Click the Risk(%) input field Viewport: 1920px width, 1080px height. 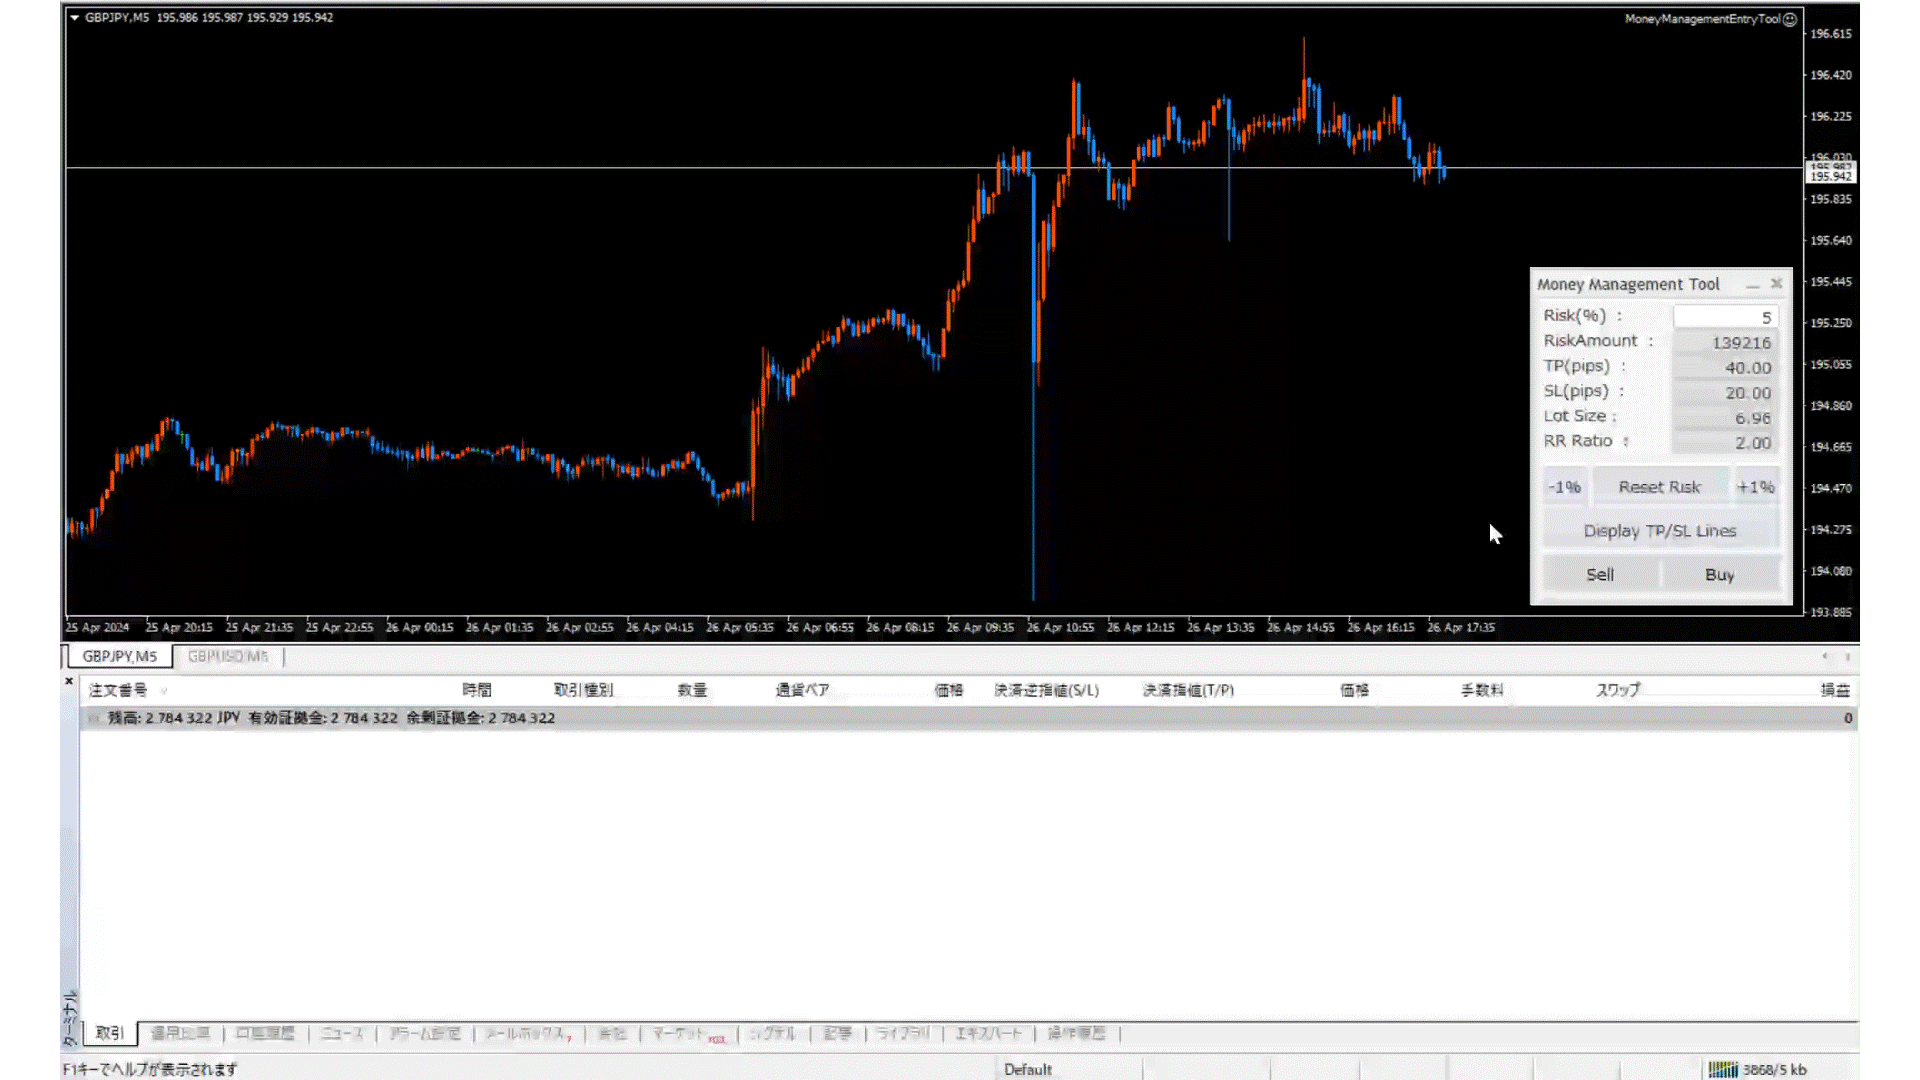coord(1724,317)
